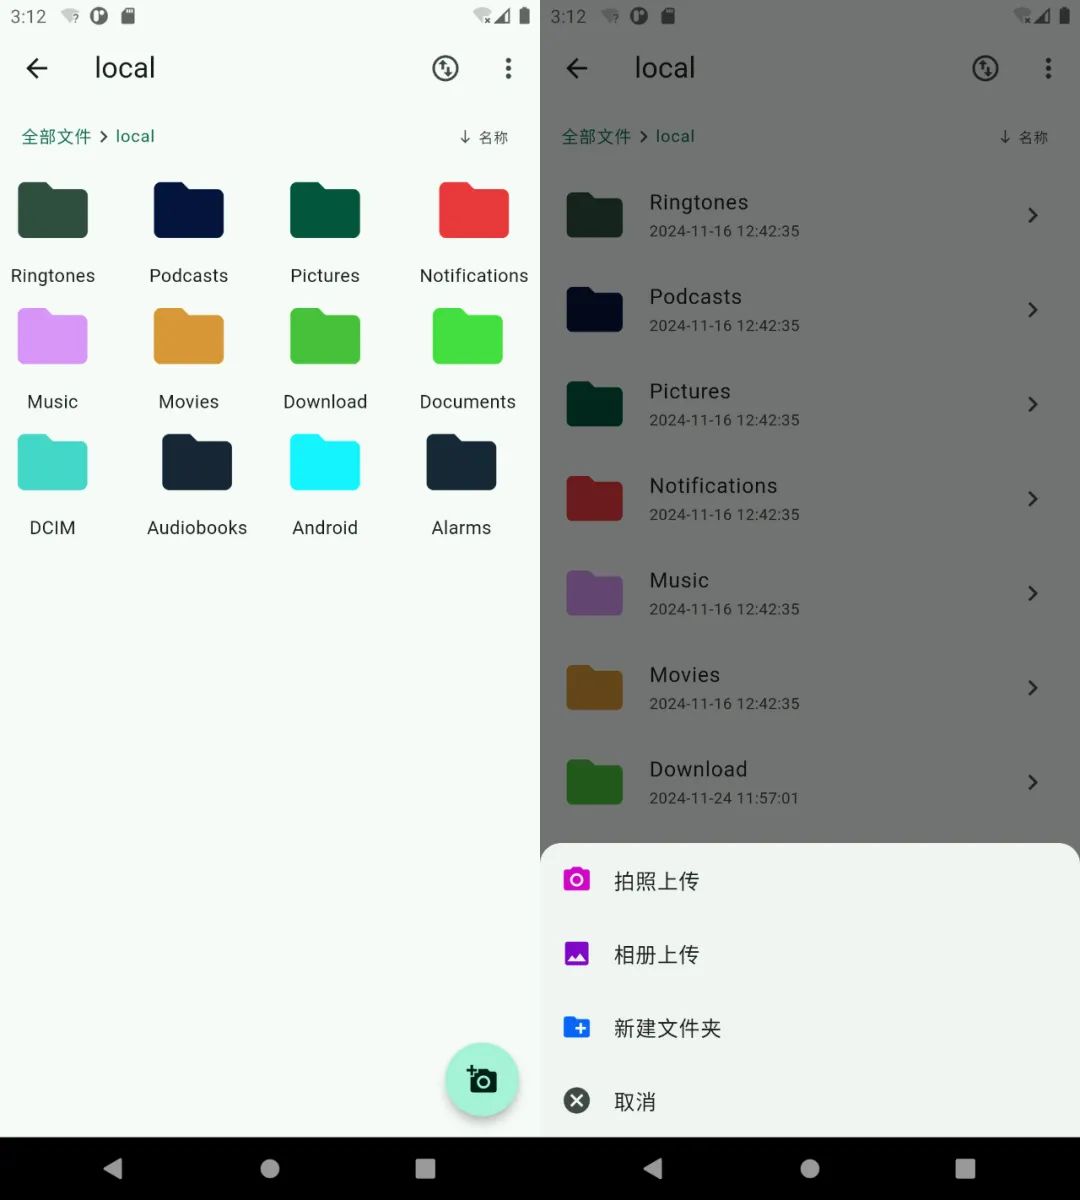This screenshot has width=1080, height=1200.
Task: Click Movies folder icon in list view
Action: point(595,688)
